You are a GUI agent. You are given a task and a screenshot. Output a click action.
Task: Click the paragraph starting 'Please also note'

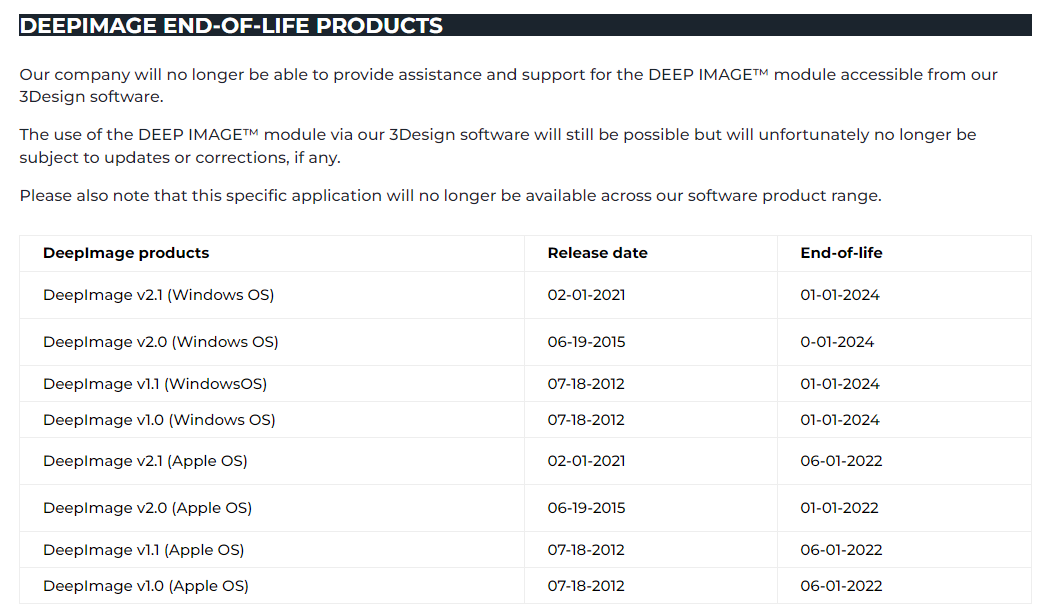coord(450,196)
